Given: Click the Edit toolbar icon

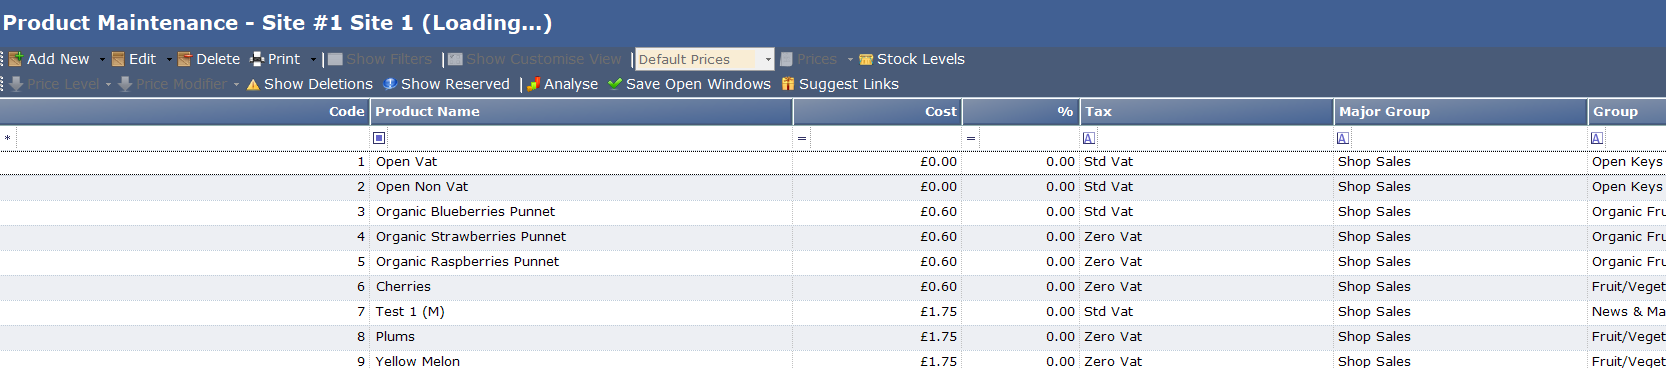Looking at the screenshot, I should 118,59.
